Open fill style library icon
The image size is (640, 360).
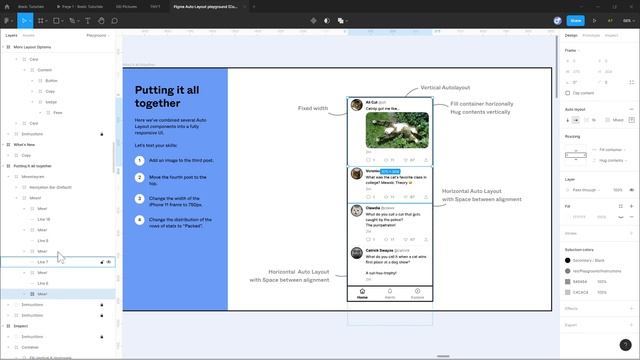(620, 206)
